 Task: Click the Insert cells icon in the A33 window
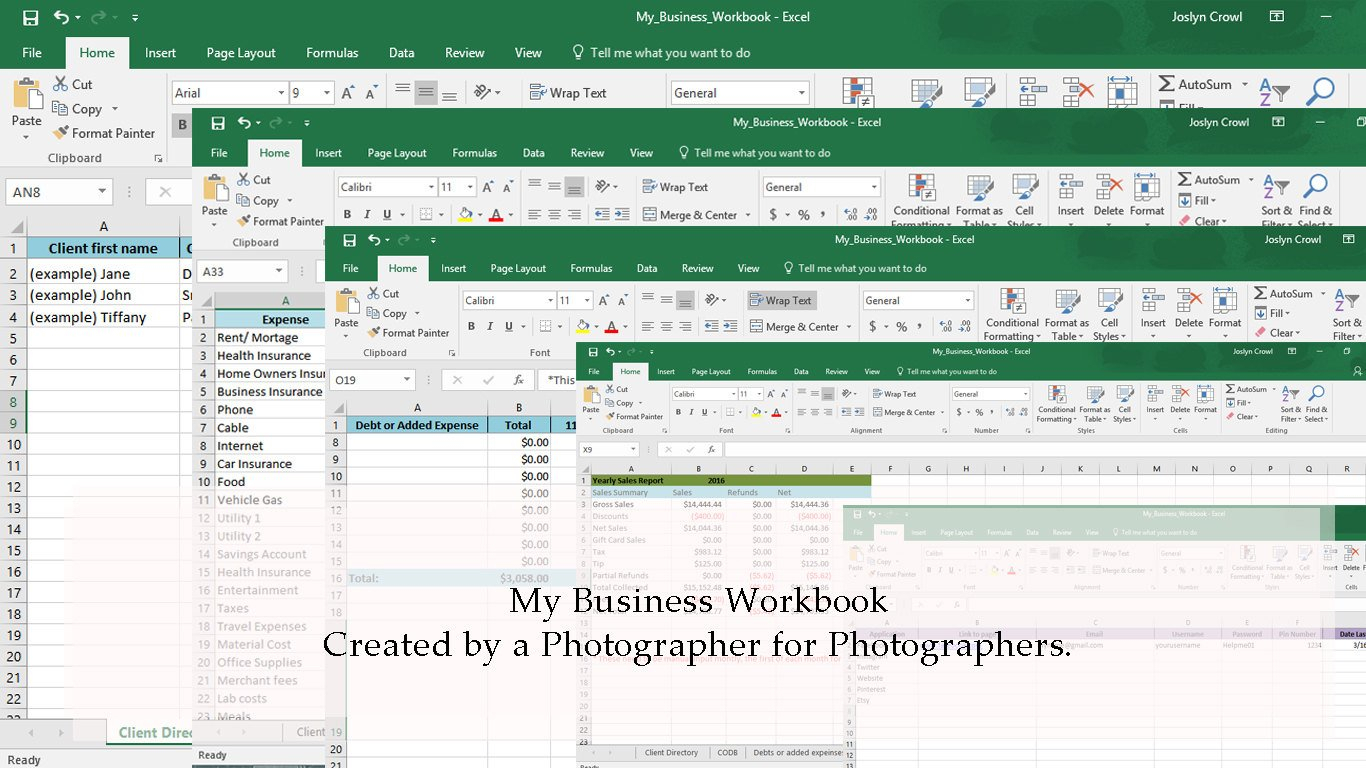pos(1071,187)
